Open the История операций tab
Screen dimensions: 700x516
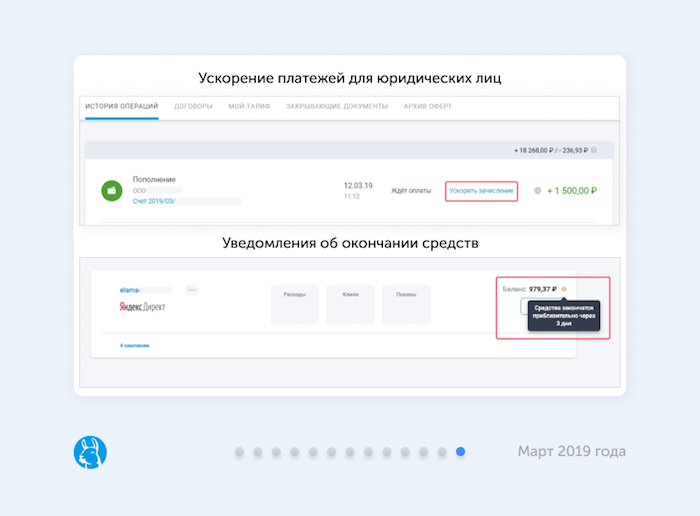(x=121, y=106)
